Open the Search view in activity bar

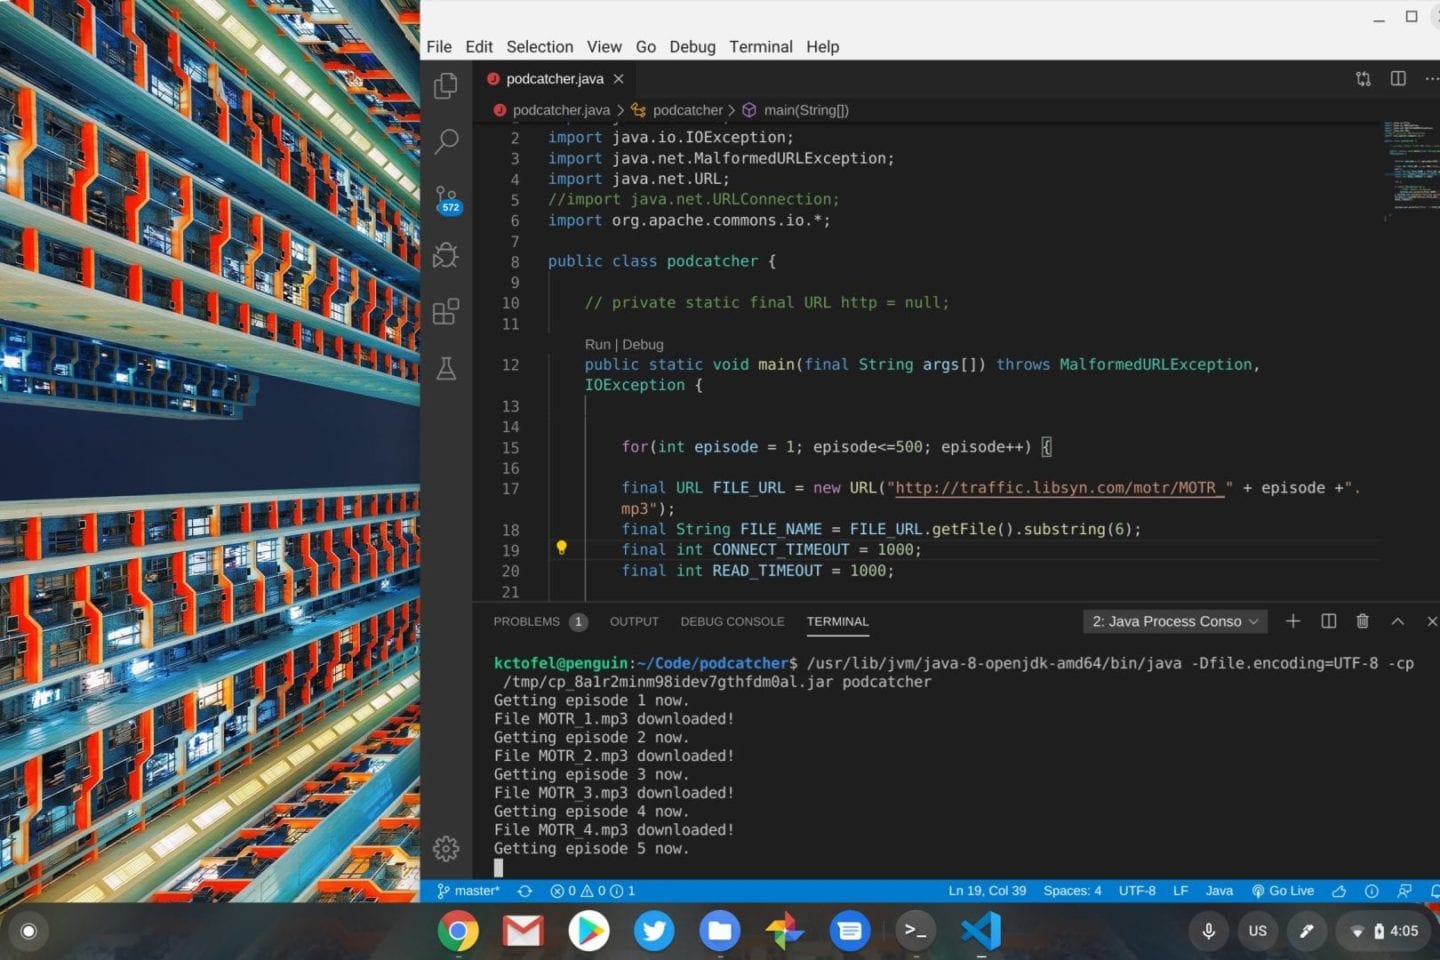(446, 141)
